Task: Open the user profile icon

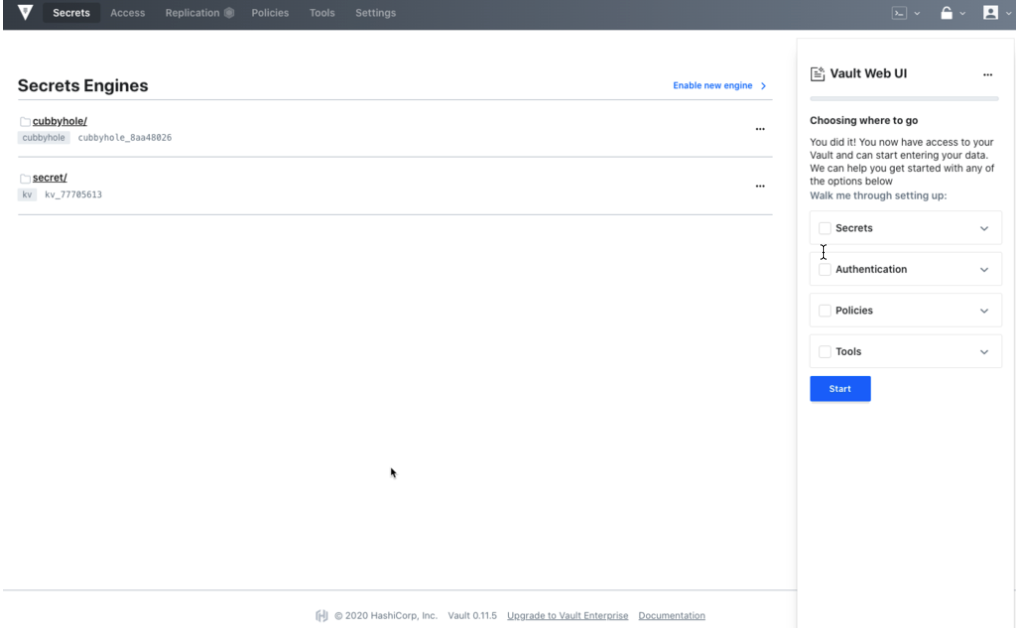Action: 990,13
